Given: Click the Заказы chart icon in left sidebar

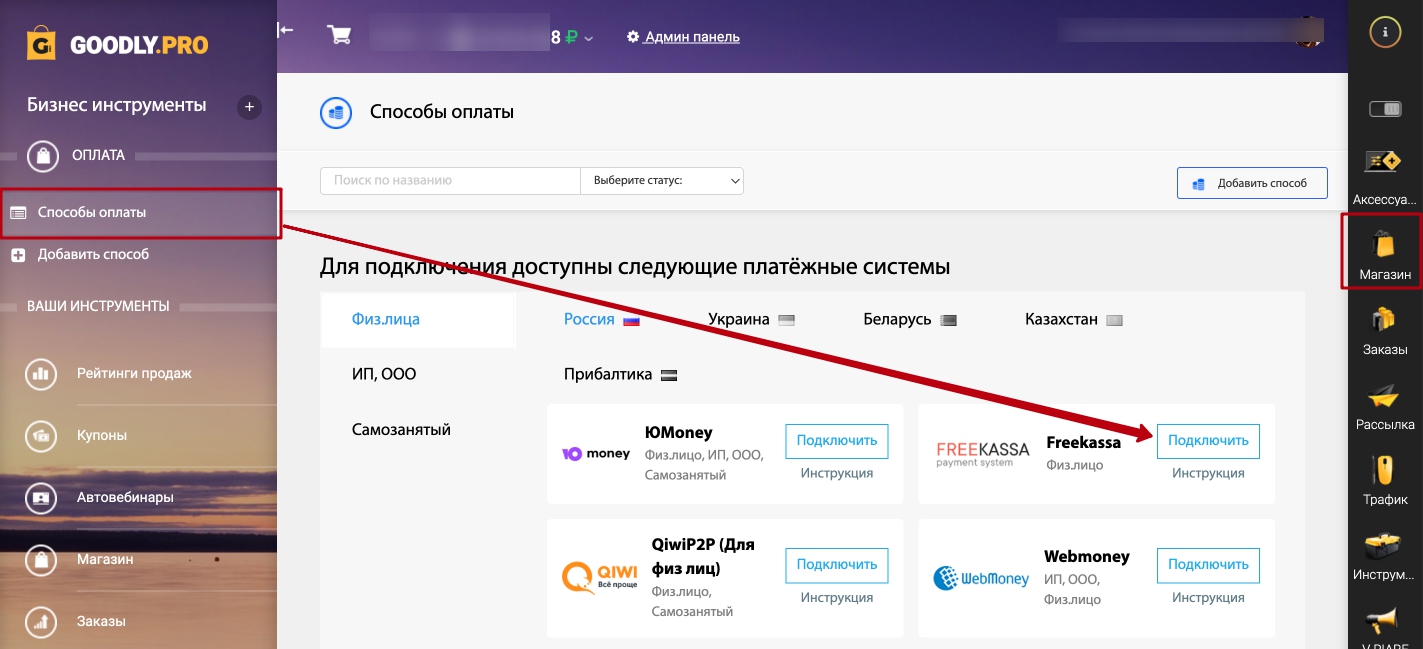Looking at the screenshot, I should click(41, 622).
